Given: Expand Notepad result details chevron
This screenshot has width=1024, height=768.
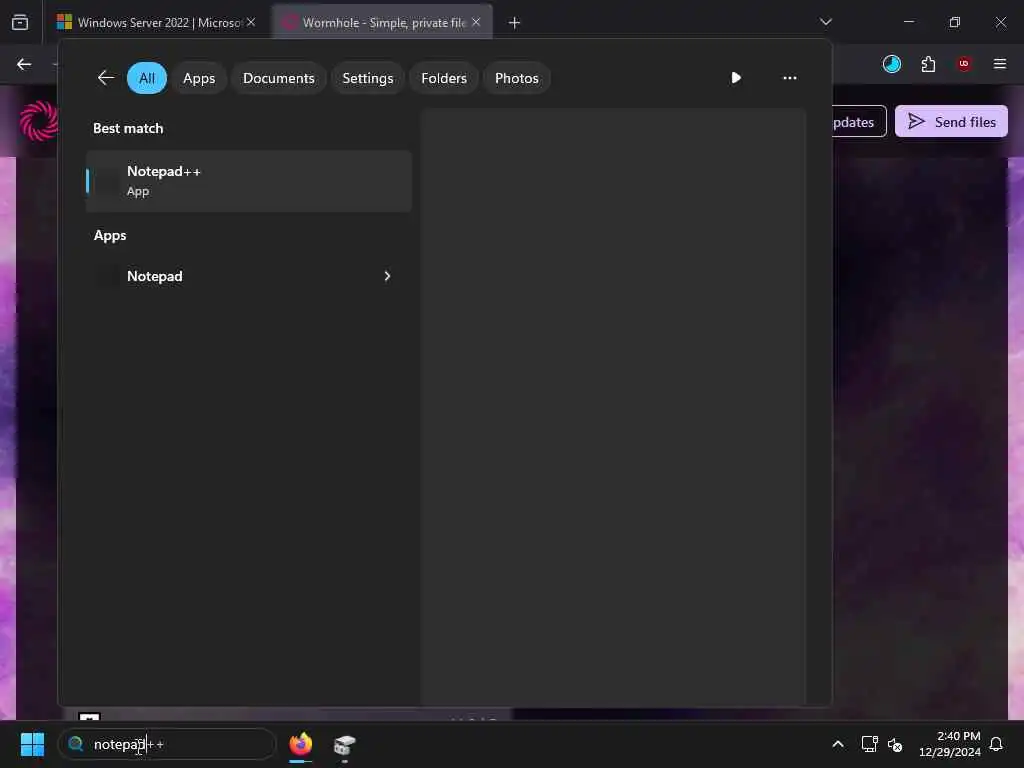Looking at the screenshot, I should tap(387, 276).
